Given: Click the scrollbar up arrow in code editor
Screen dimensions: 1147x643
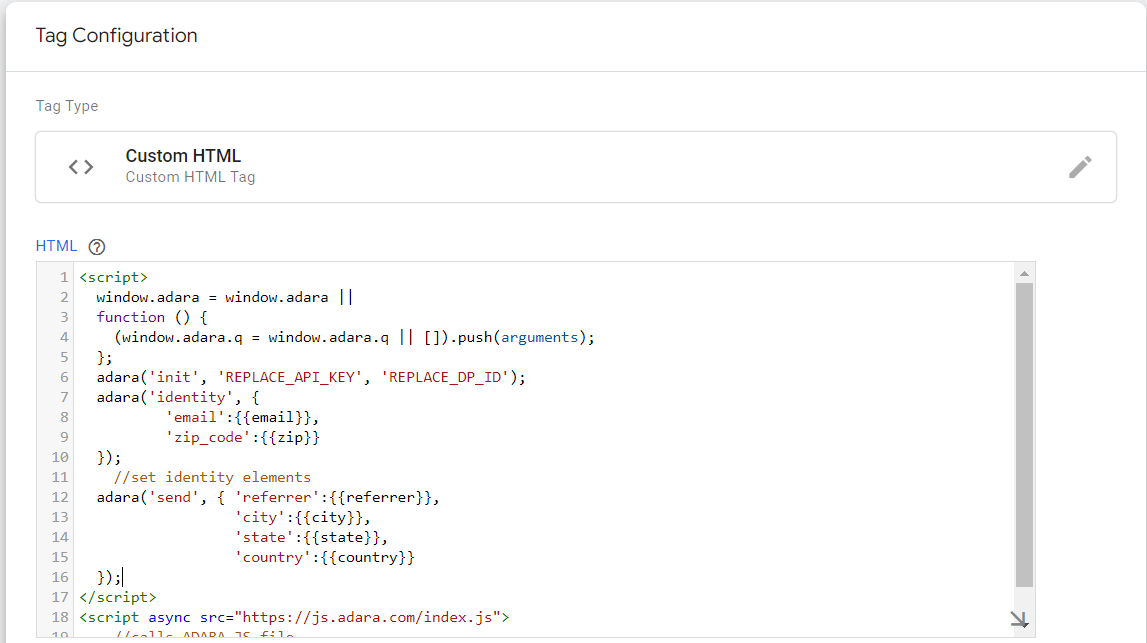Looking at the screenshot, I should (x=1024, y=274).
